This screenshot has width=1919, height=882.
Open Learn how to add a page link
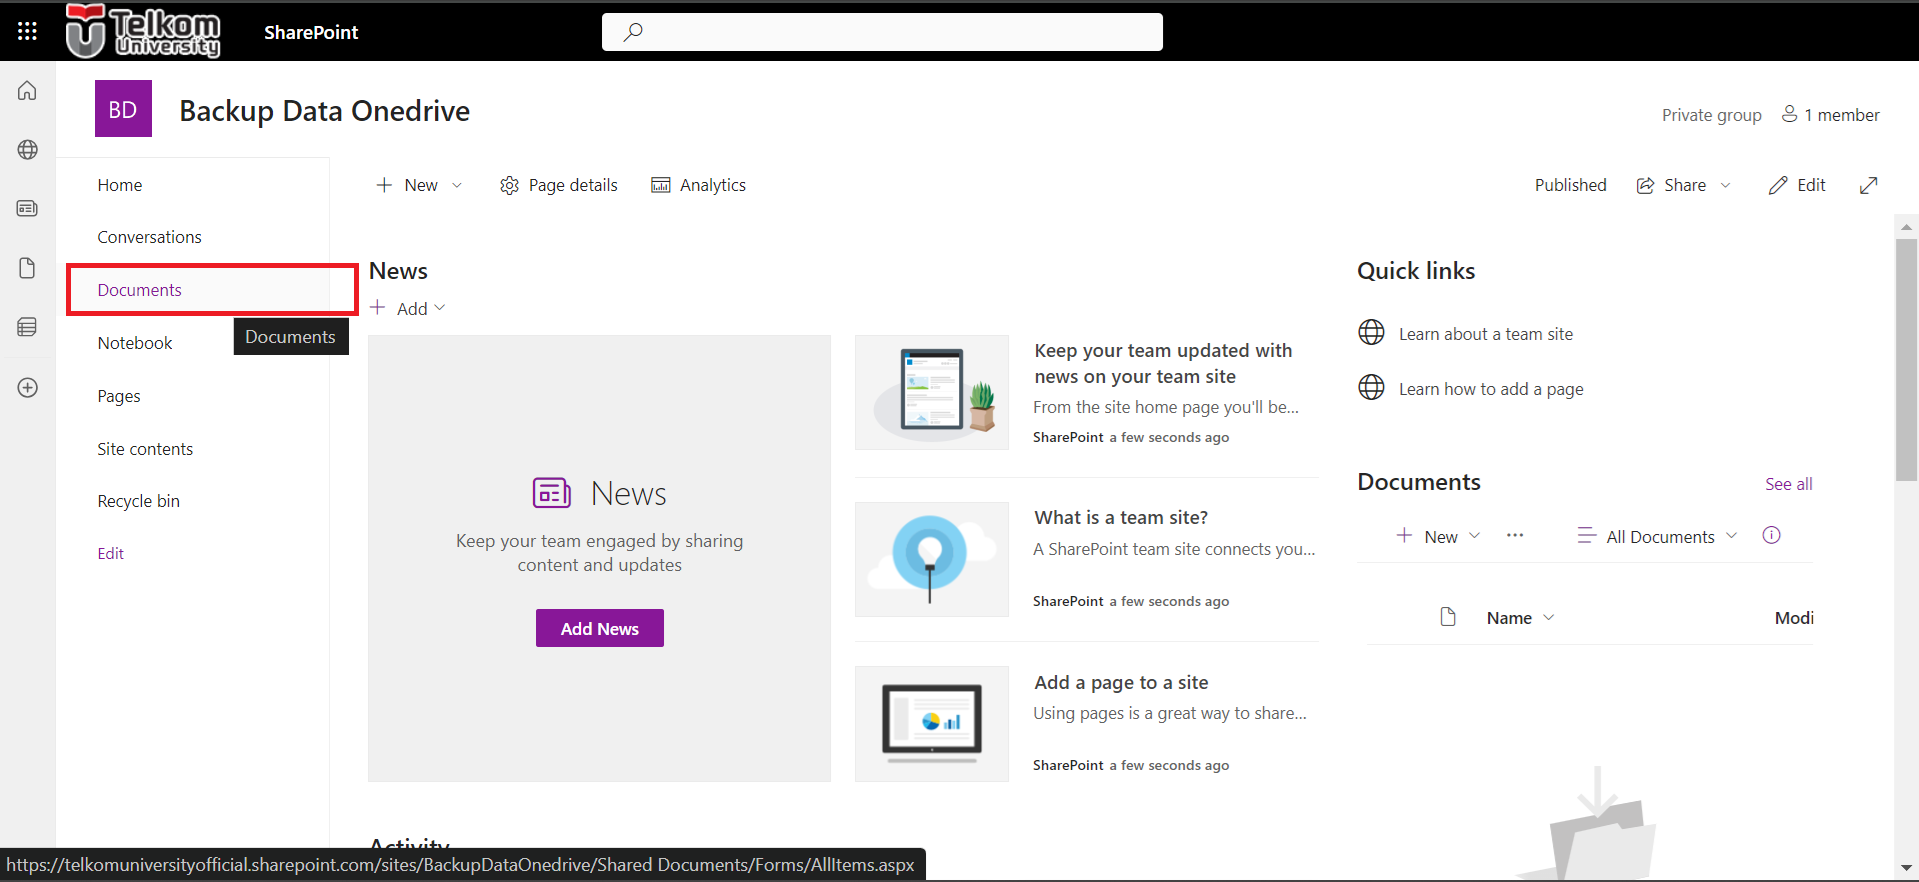tap(1490, 389)
